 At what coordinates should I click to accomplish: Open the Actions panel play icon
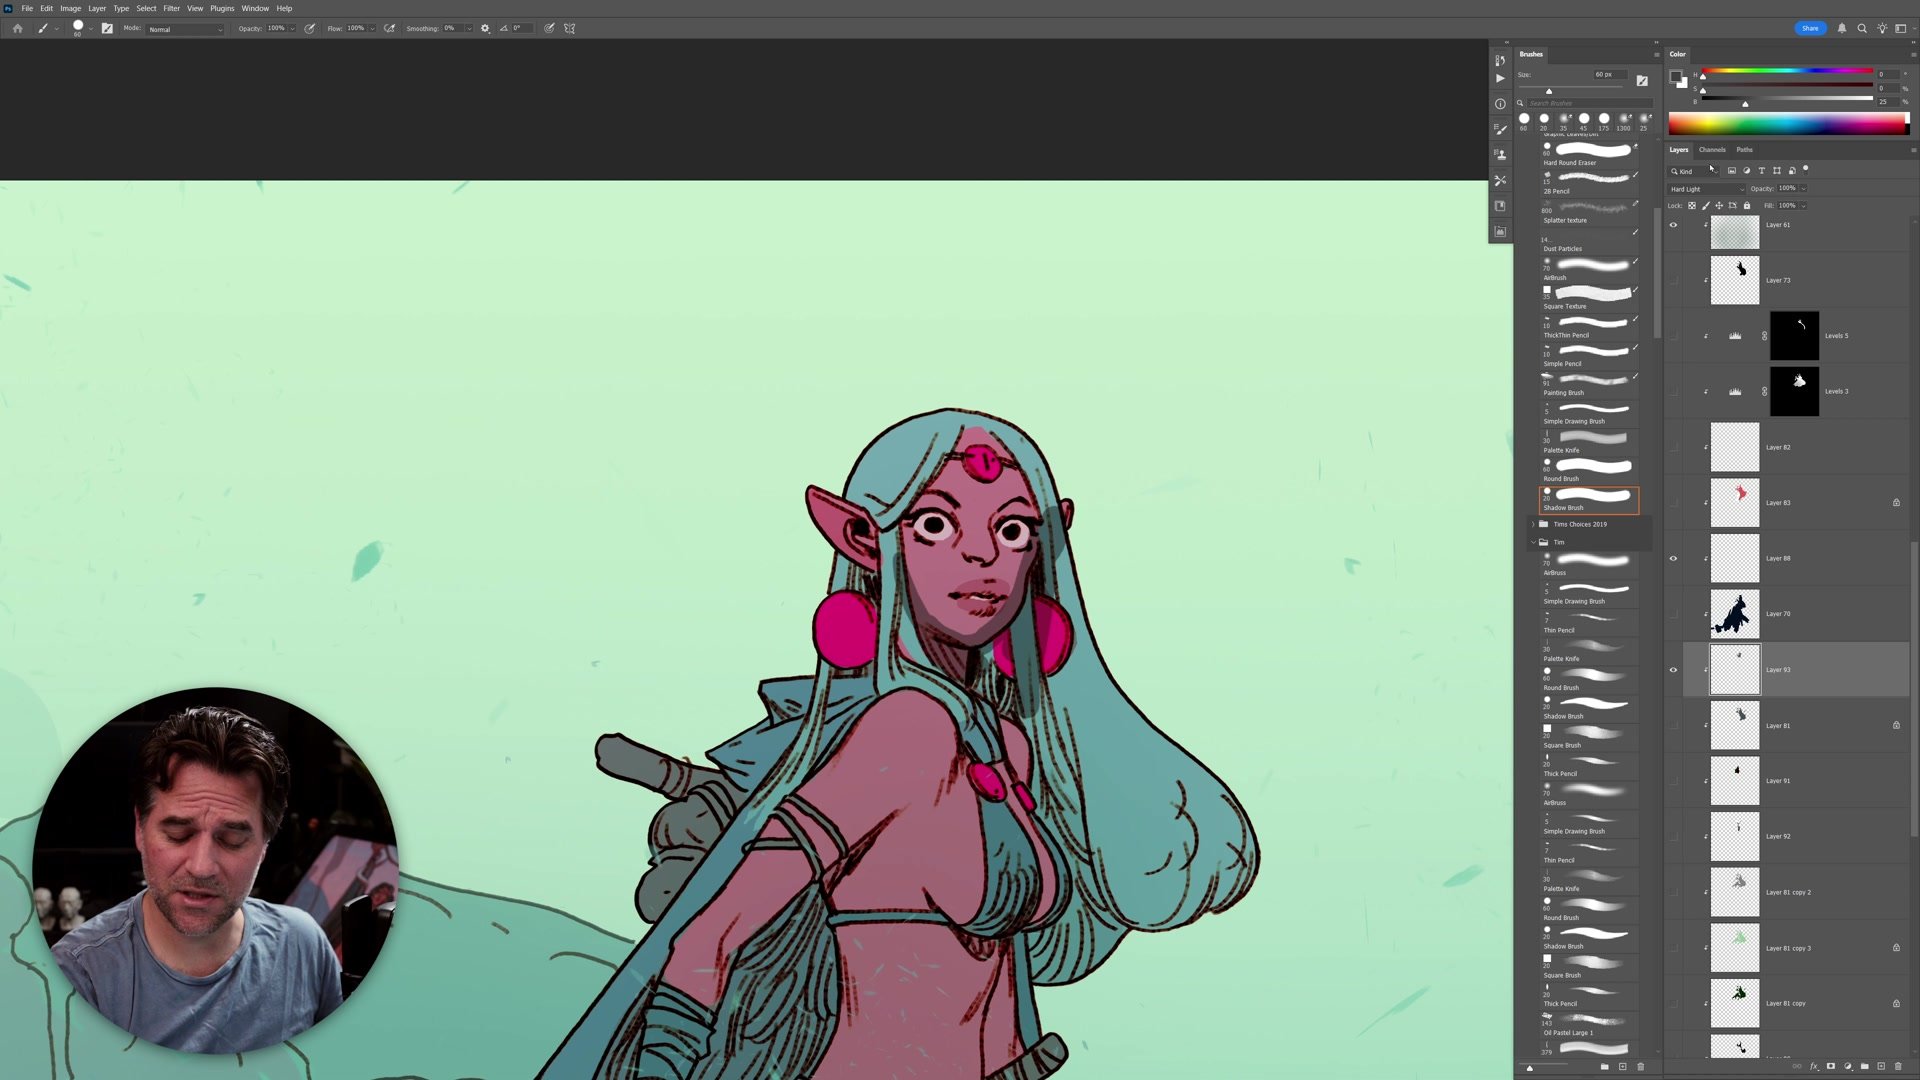pyautogui.click(x=1500, y=78)
